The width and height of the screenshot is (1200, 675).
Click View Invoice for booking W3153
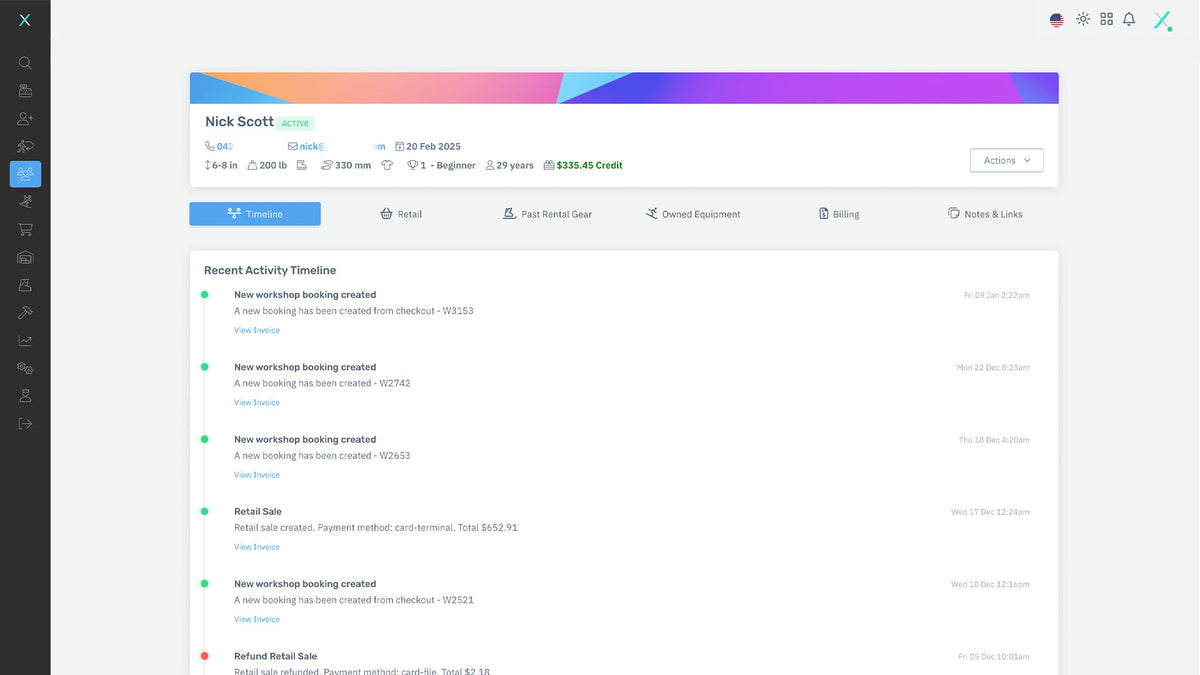point(257,330)
